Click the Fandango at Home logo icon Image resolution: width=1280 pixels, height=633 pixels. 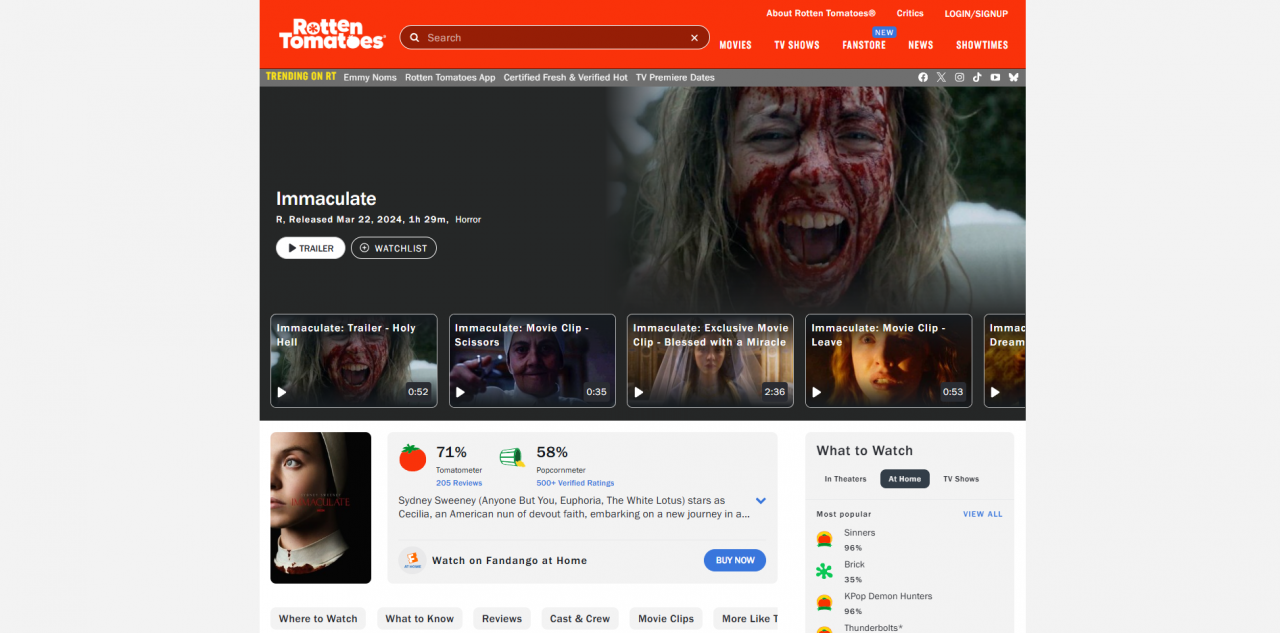point(412,560)
